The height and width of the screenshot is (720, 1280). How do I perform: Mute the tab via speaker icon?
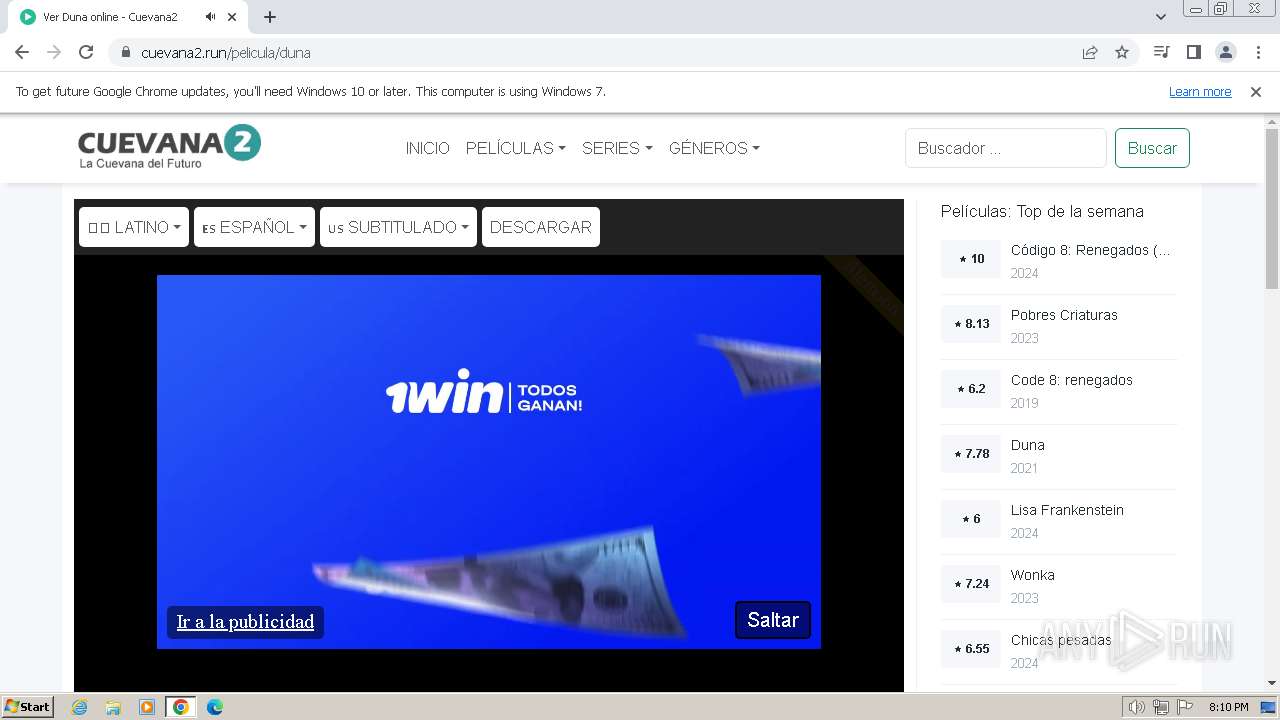point(211,17)
